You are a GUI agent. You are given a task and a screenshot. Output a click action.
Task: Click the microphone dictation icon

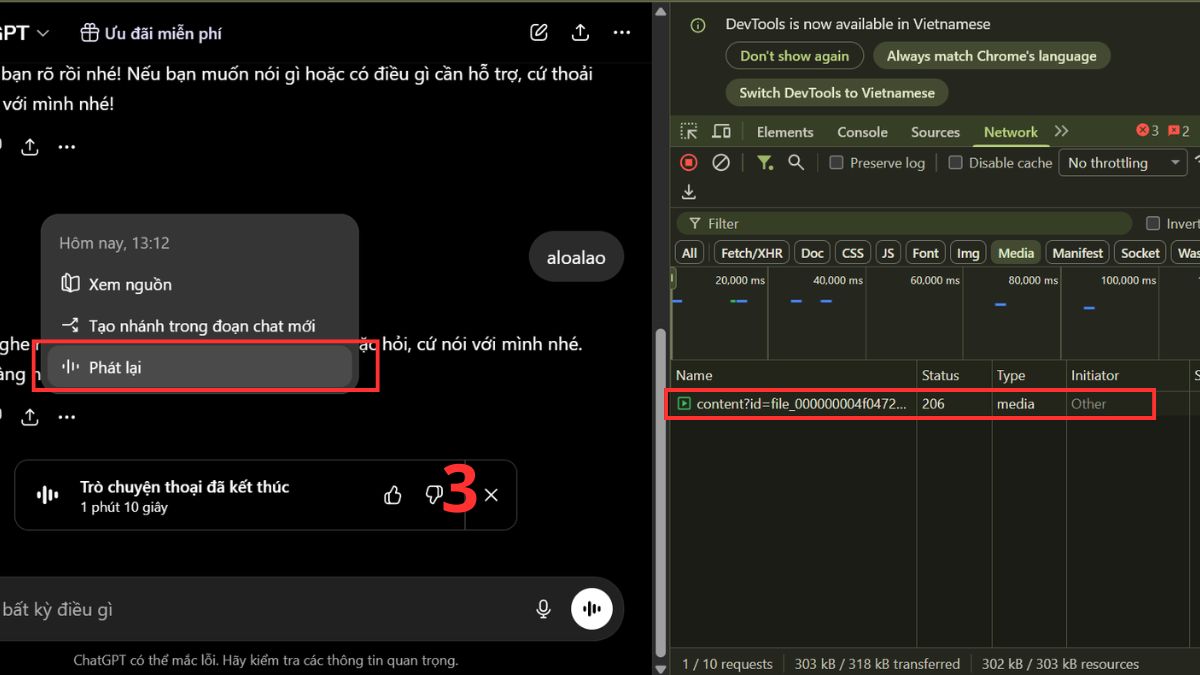click(x=543, y=609)
